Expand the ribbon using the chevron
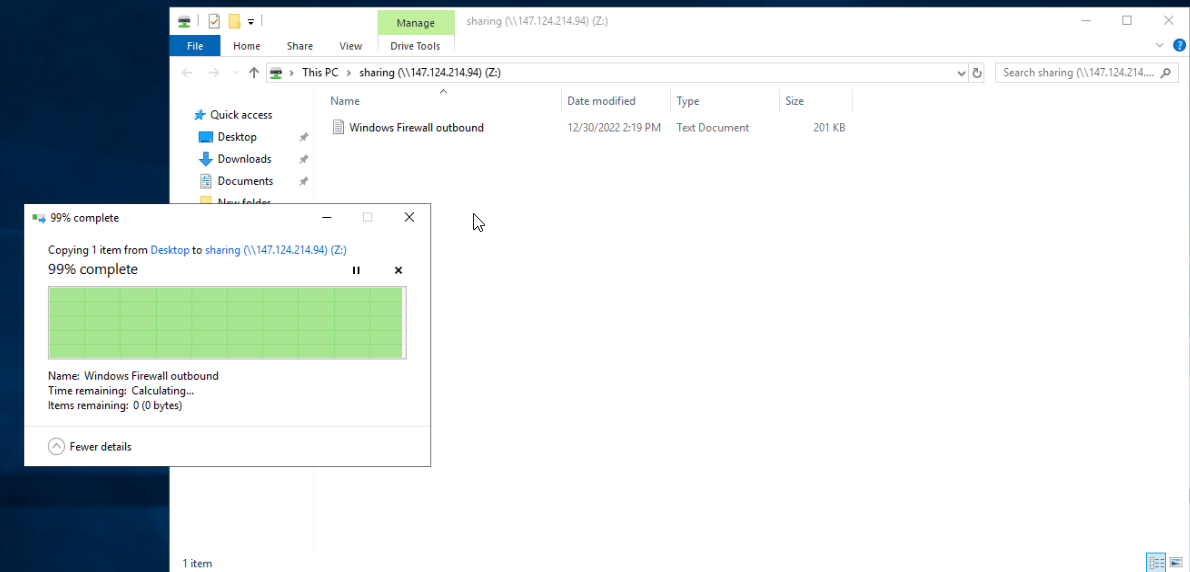The image size is (1190, 572). 1160,45
